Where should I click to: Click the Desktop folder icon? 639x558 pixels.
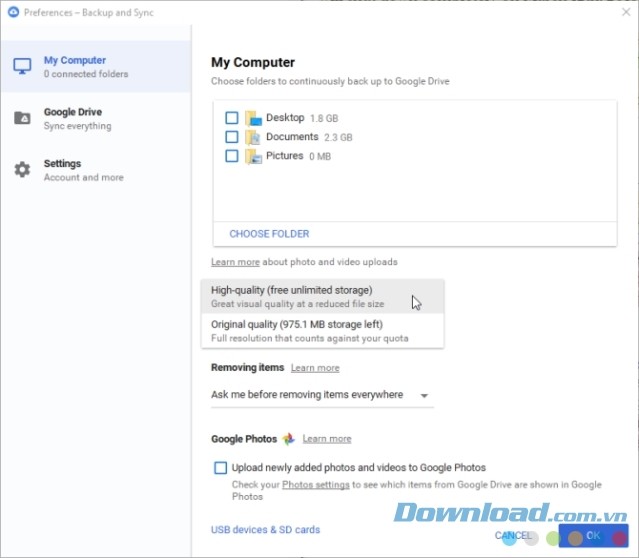[x=253, y=118]
